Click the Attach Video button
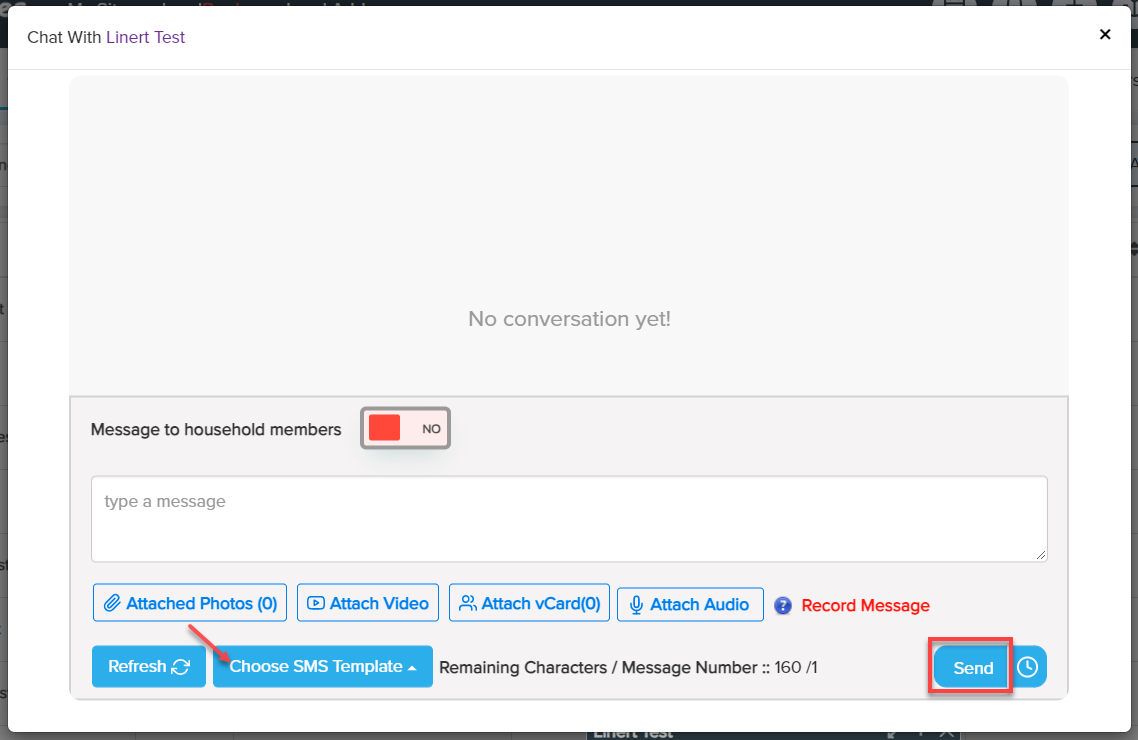1138x740 pixels. pyautogui.click(x=368, y=603)
